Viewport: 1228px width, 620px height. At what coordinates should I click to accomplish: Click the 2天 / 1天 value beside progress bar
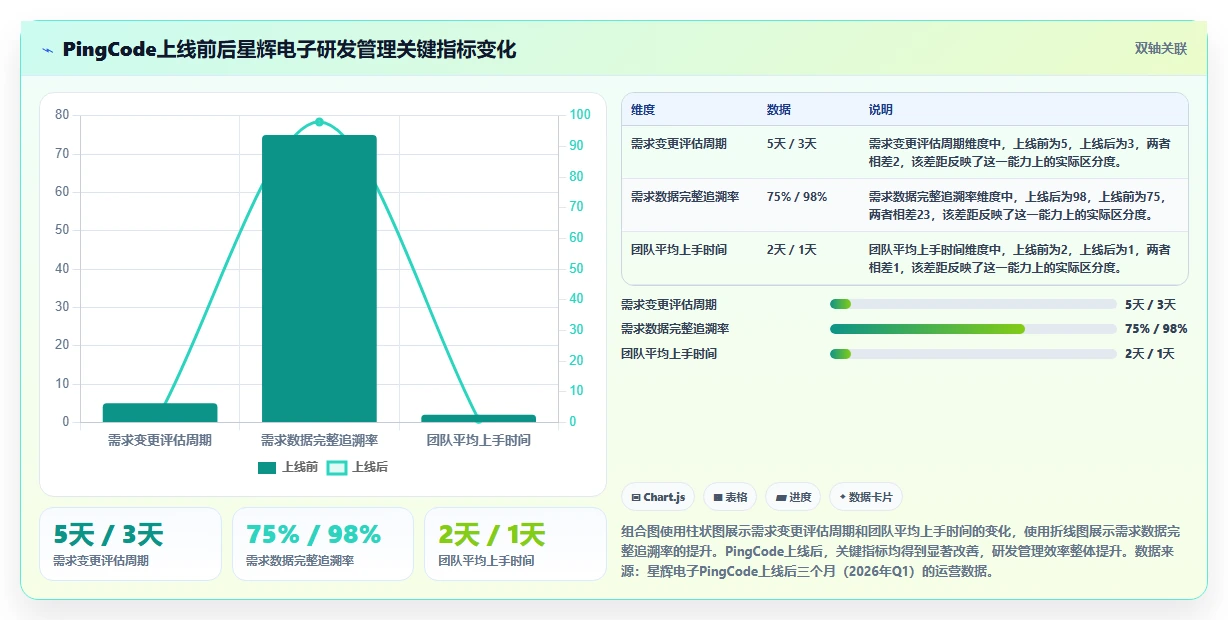point(1150,354)
